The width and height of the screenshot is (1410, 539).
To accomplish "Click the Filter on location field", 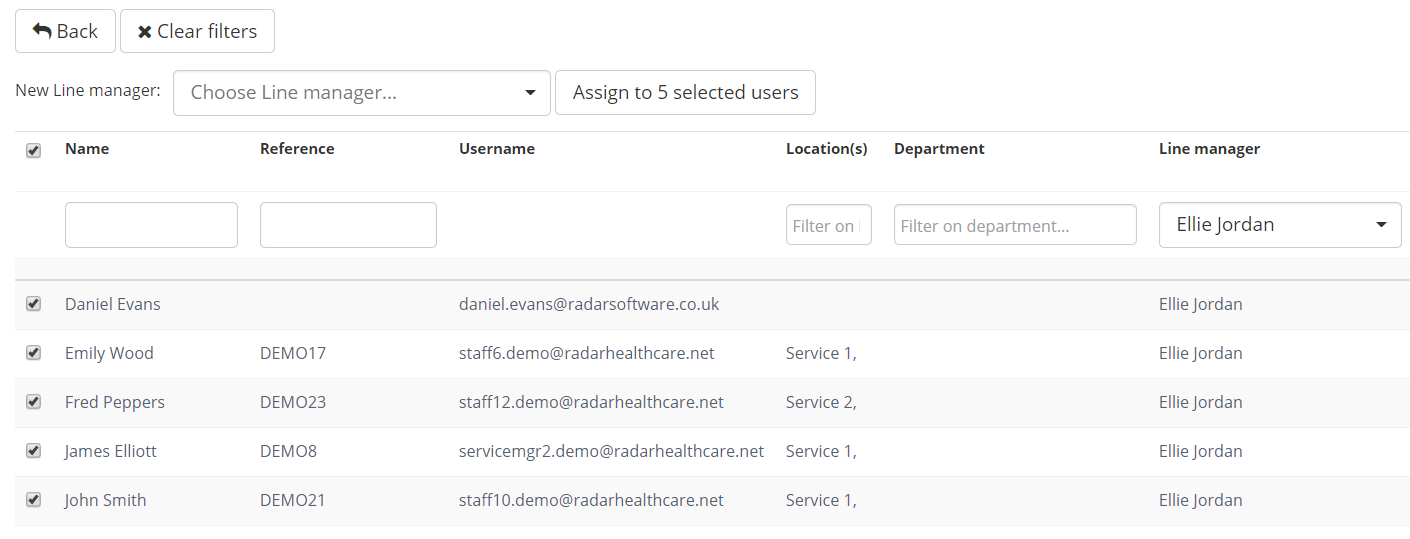I will click(828, 225).
